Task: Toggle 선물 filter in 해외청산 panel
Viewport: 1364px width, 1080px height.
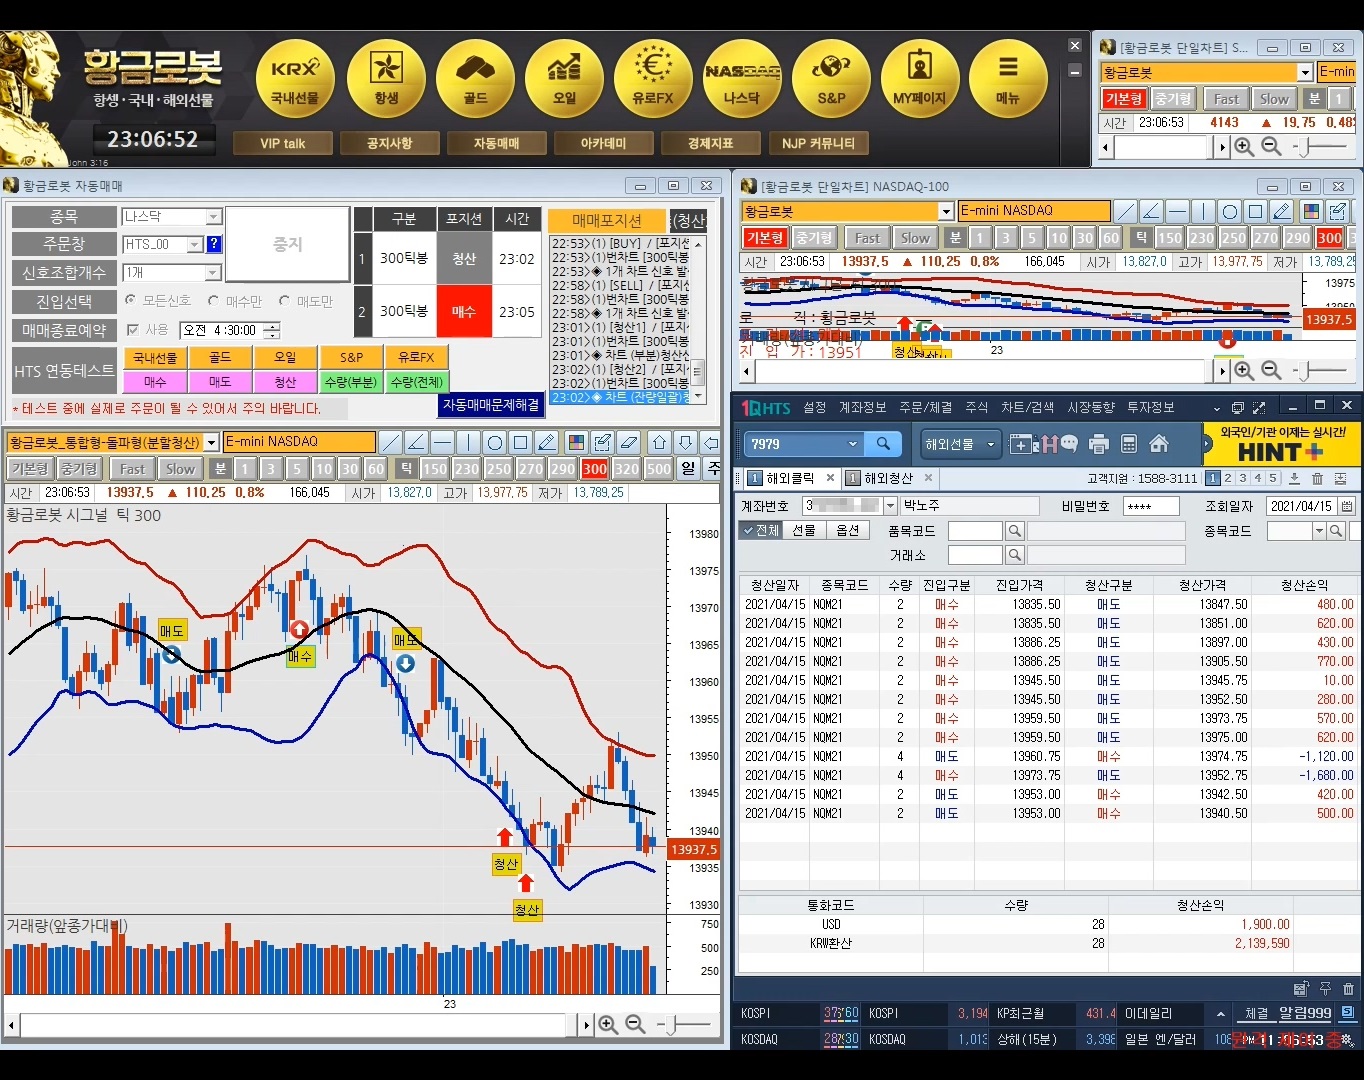Action: (x=804, y=530)
